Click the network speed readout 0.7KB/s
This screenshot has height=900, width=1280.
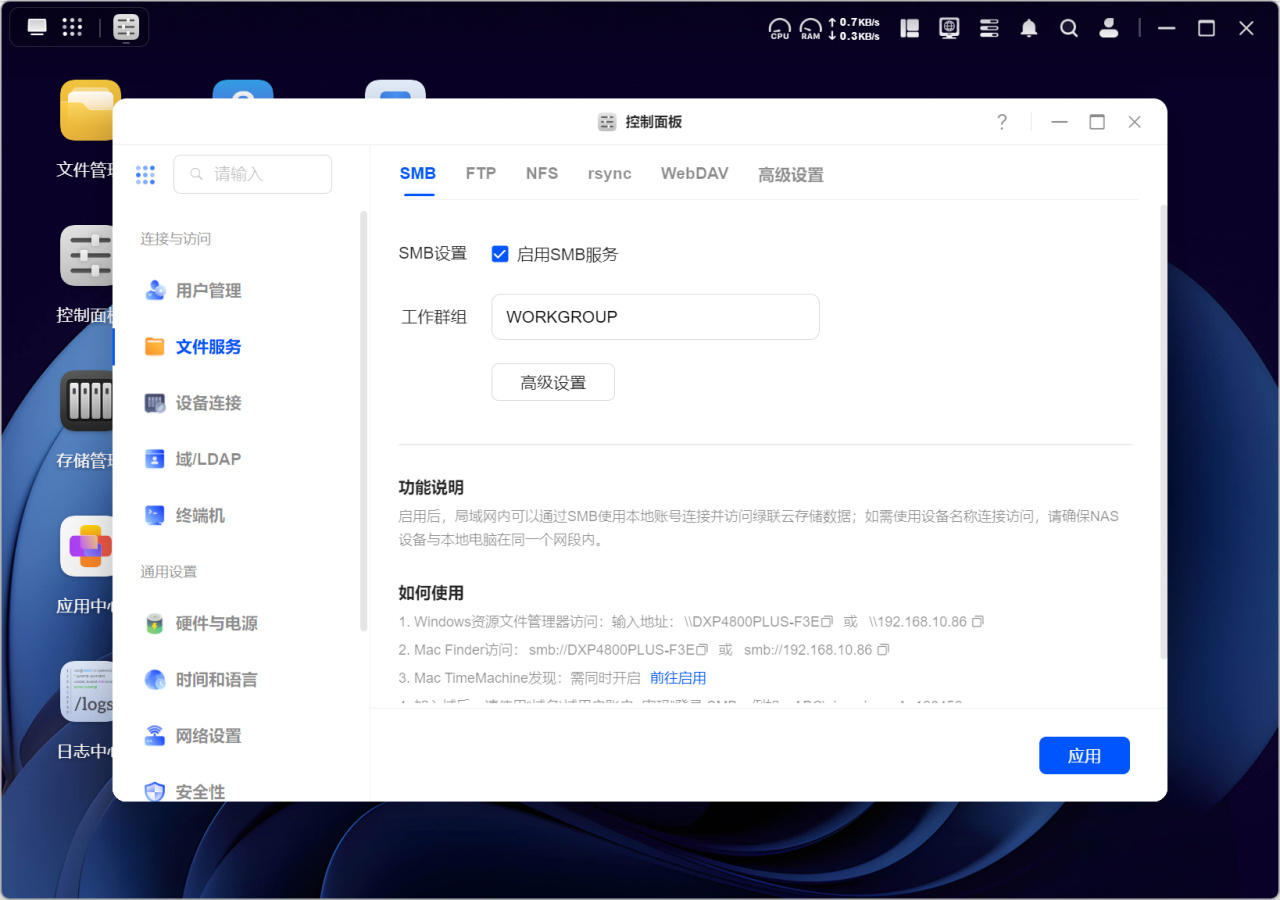tap(854, 22)
